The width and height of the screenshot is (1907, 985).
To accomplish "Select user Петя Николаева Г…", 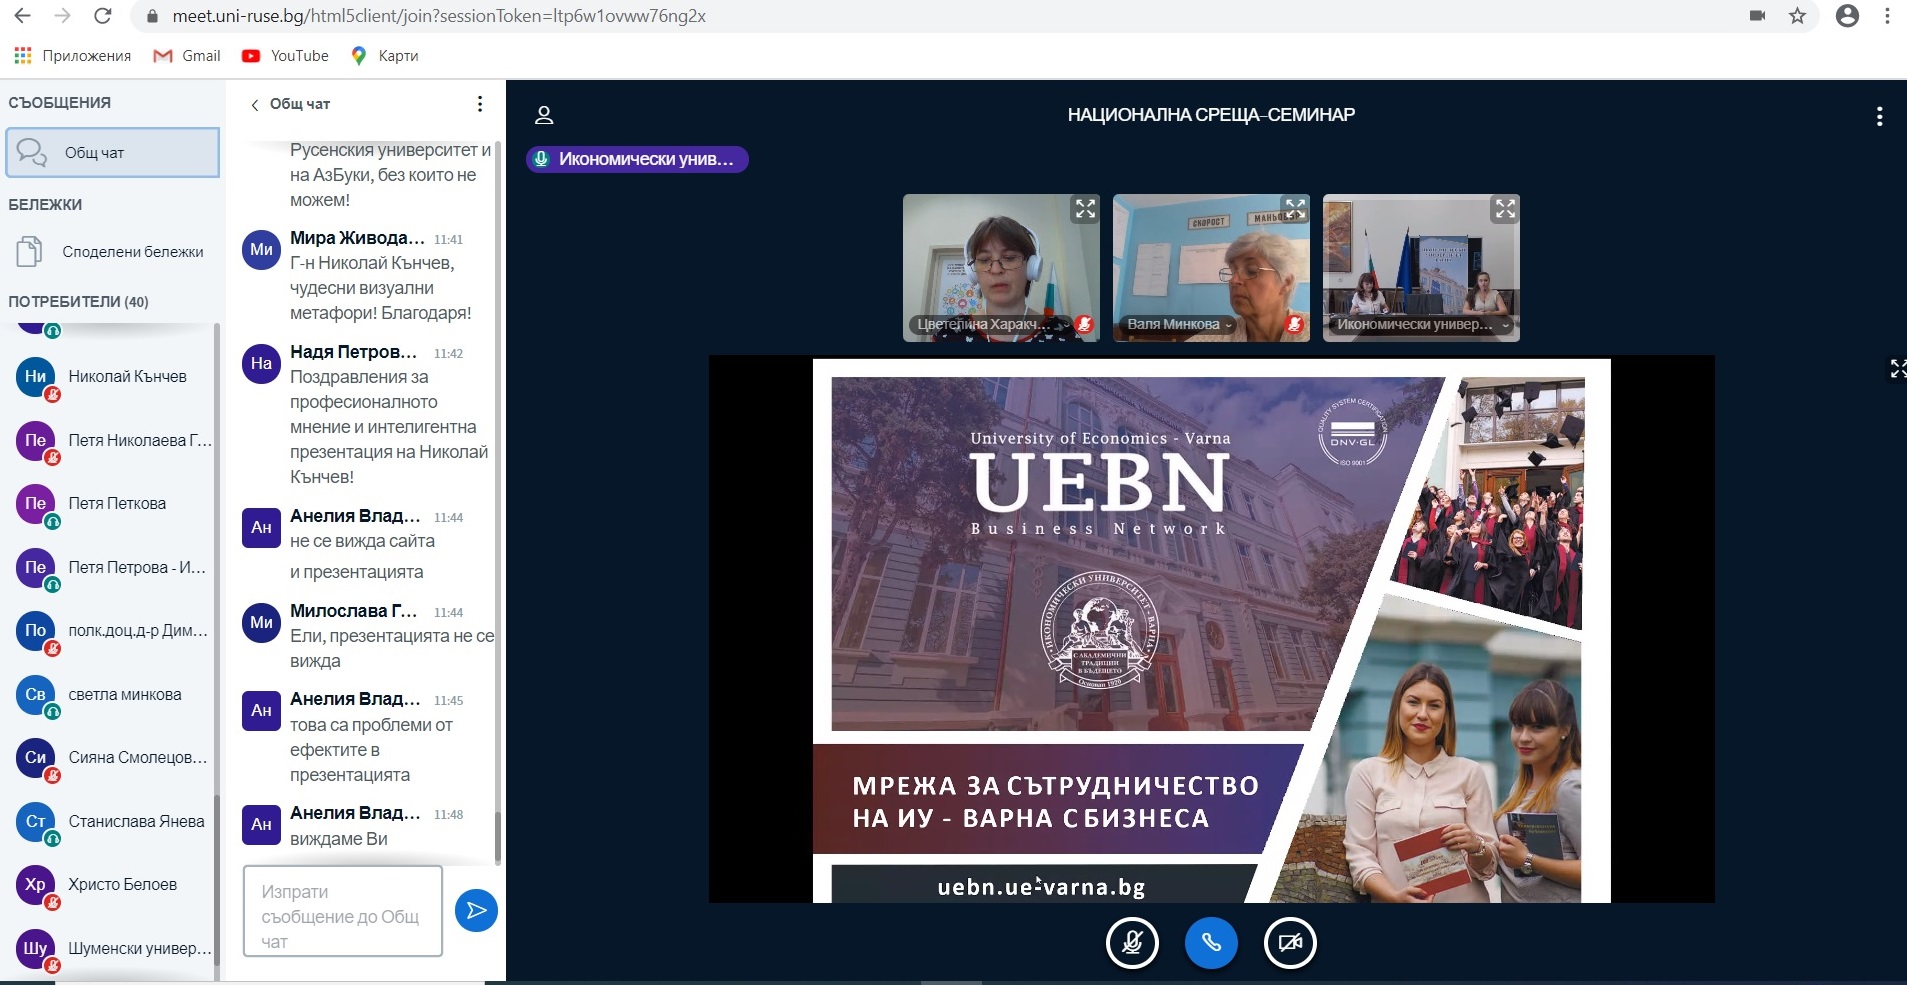I will click(x=112, y=440).
